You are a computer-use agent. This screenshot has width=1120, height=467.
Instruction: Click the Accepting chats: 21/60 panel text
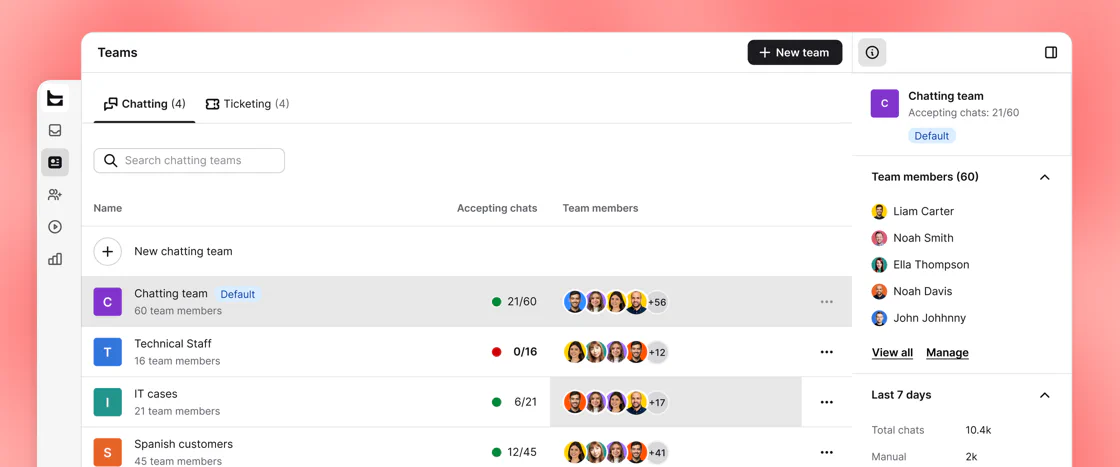coord(964,113)
